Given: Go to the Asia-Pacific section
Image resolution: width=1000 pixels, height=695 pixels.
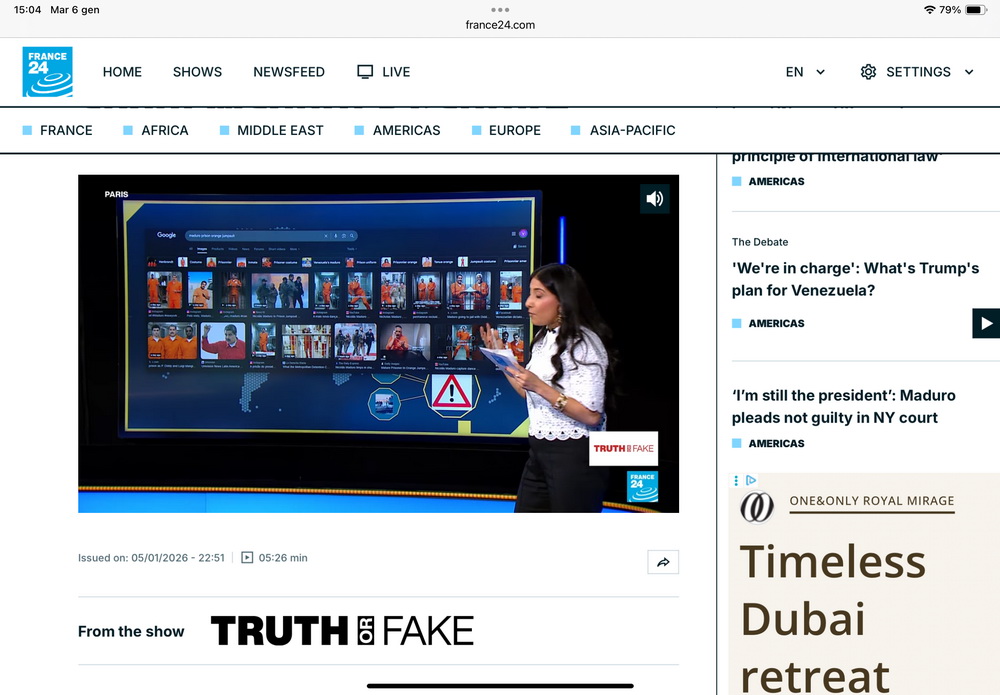Looking at the screenshot, I should (x=632, y=130).
